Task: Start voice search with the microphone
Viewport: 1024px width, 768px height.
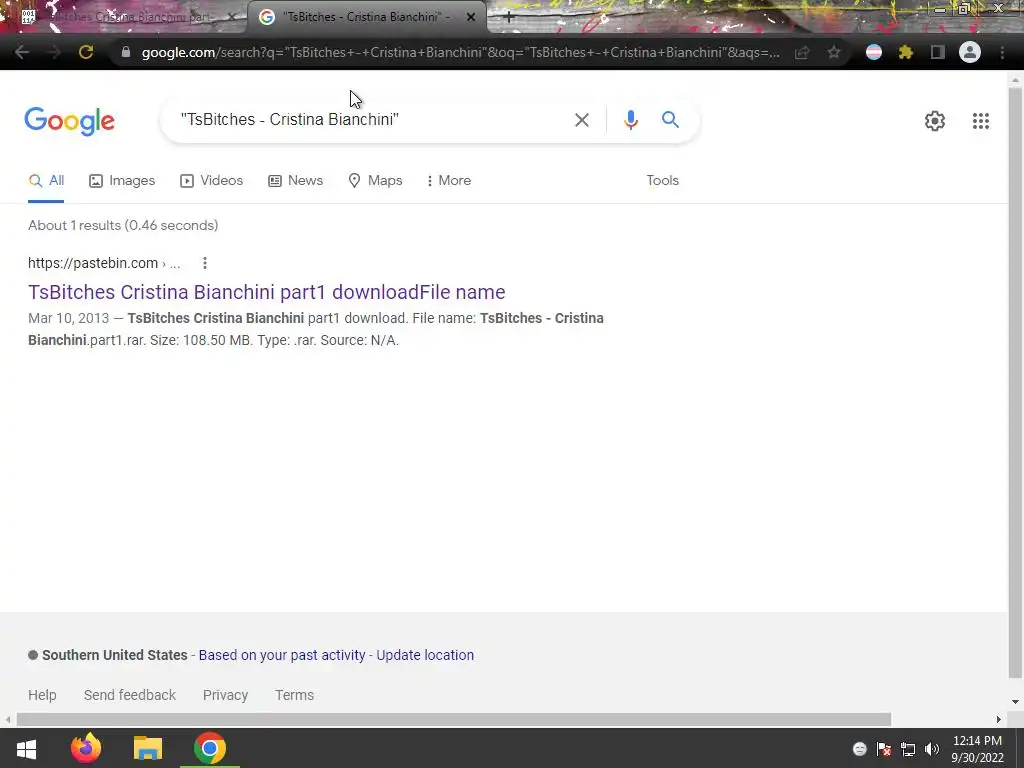Action: pyautogui.click(x=631, y=120)
